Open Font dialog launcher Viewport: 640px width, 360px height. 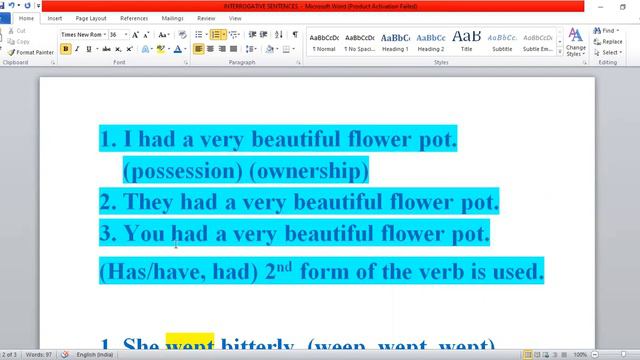click(186, 63)
